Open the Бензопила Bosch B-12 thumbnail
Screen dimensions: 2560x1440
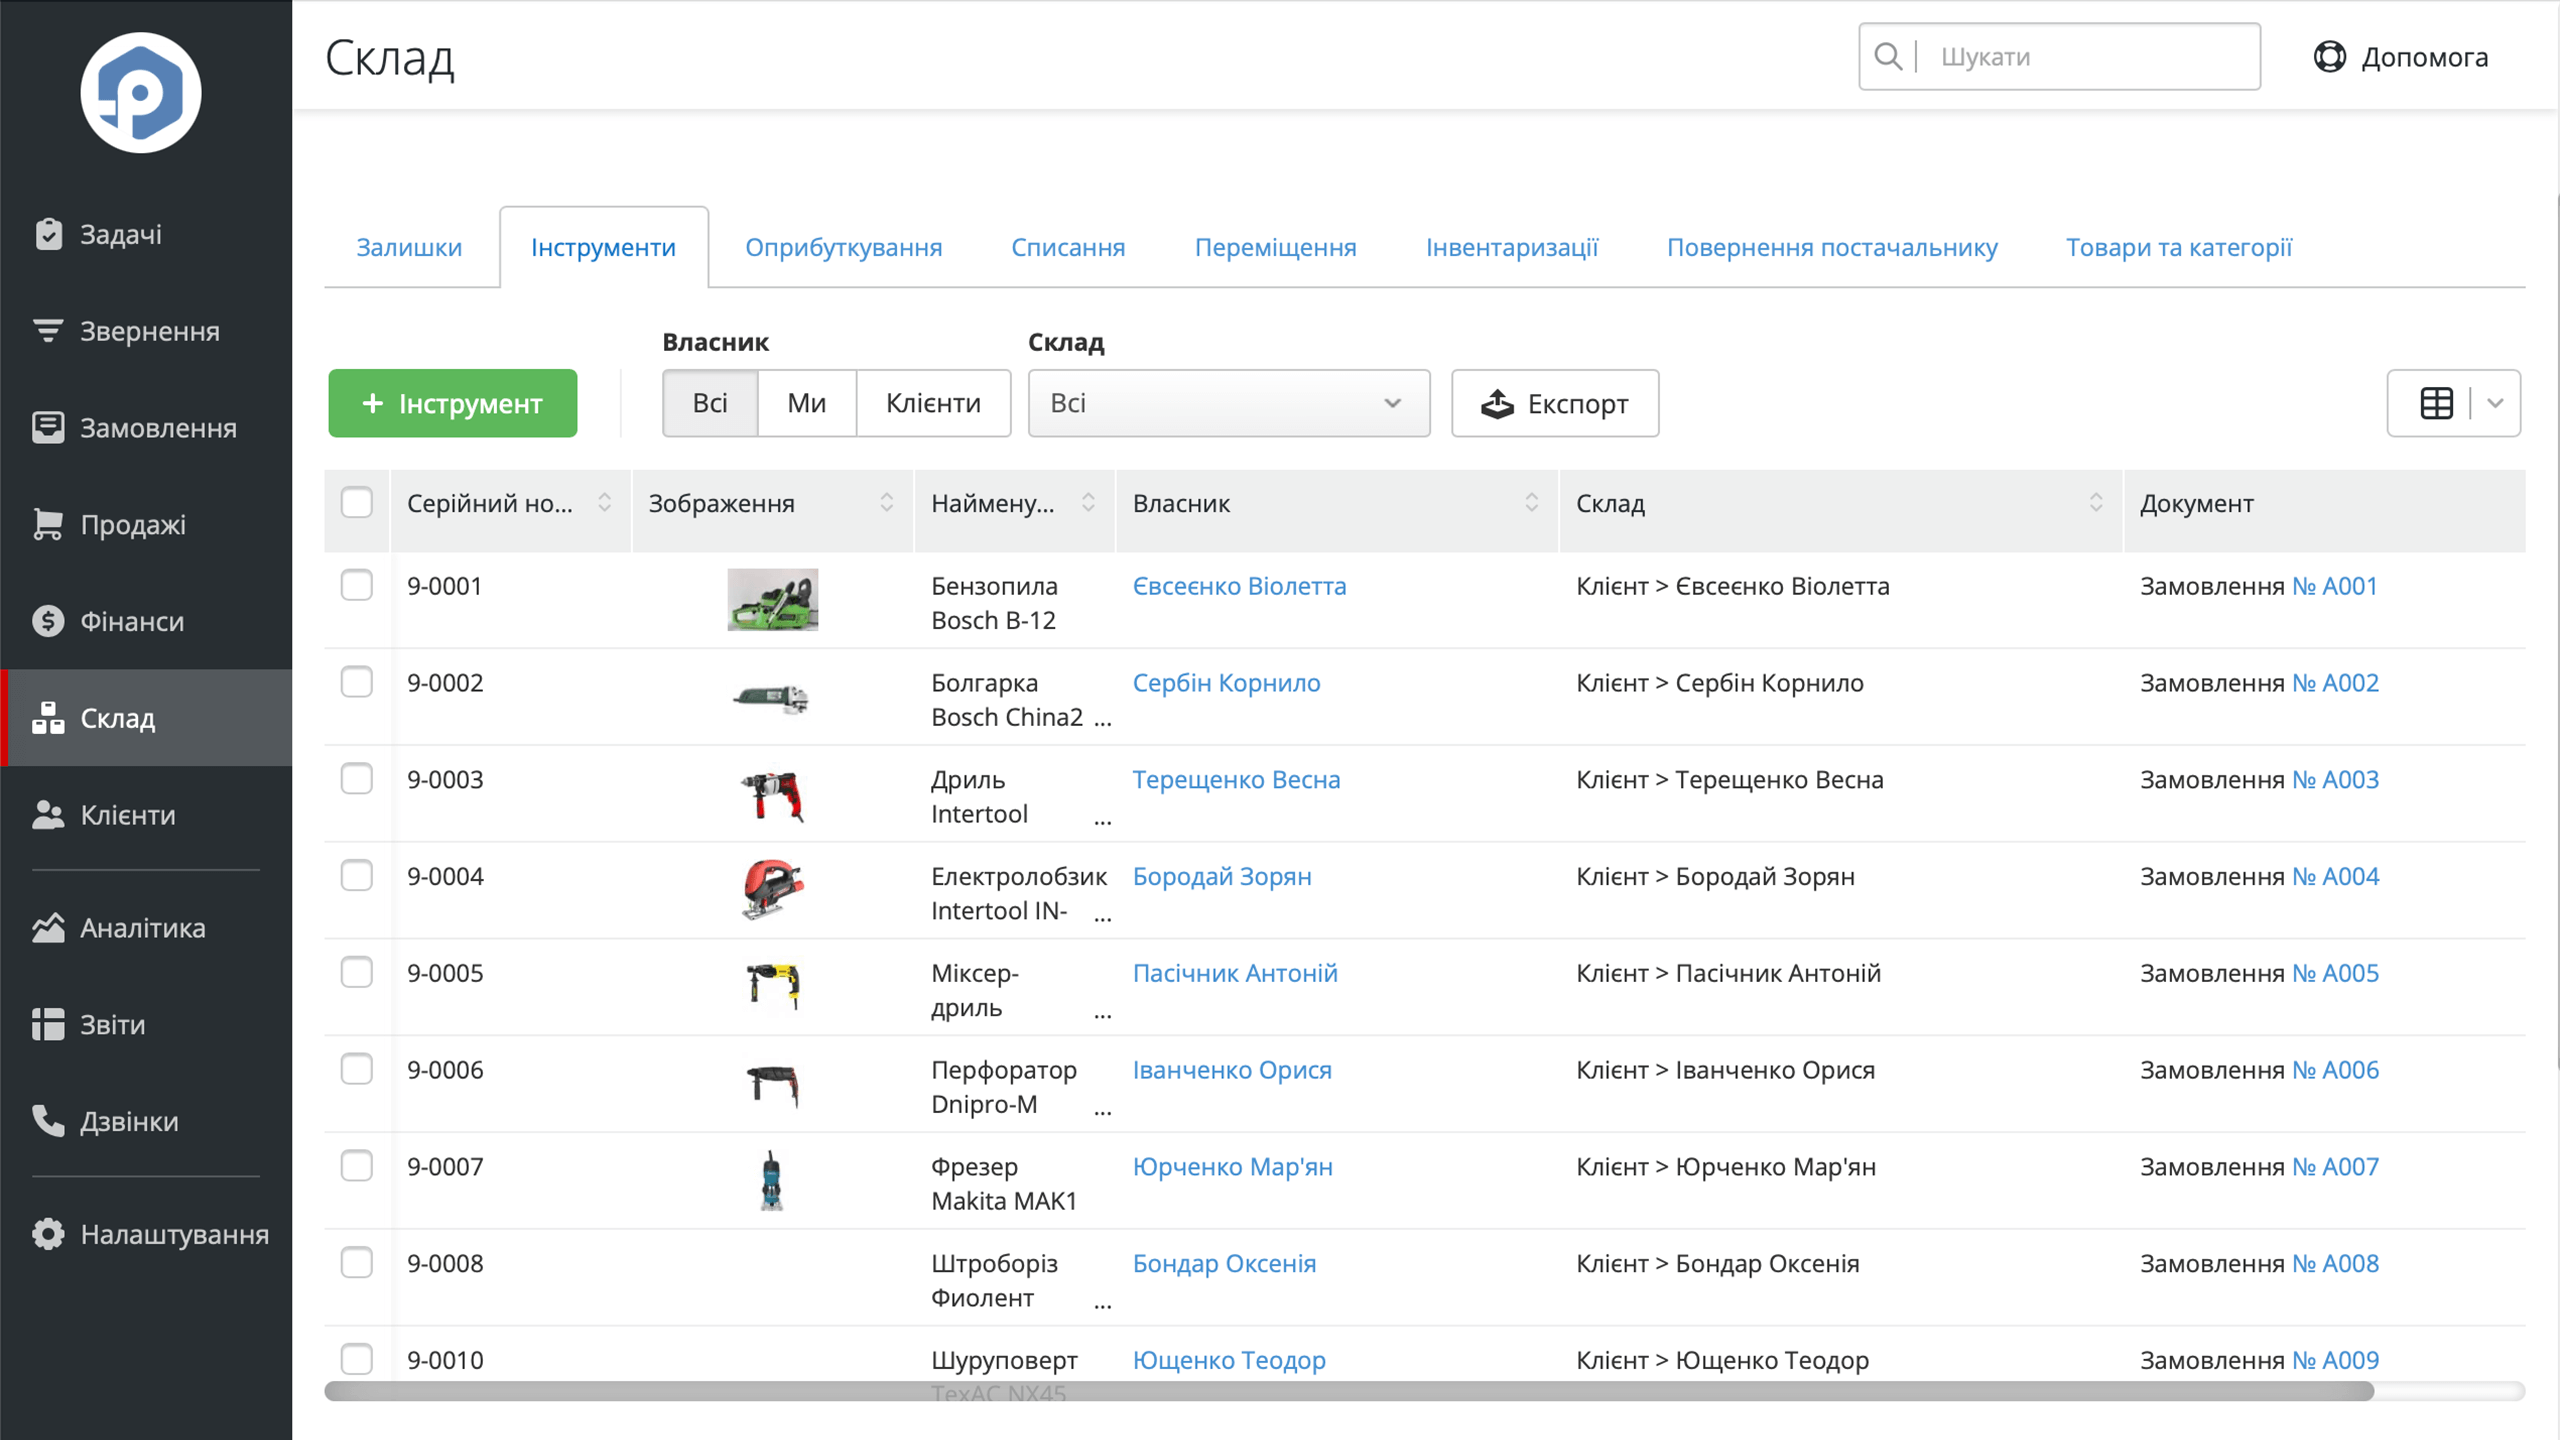pos(773,600)
